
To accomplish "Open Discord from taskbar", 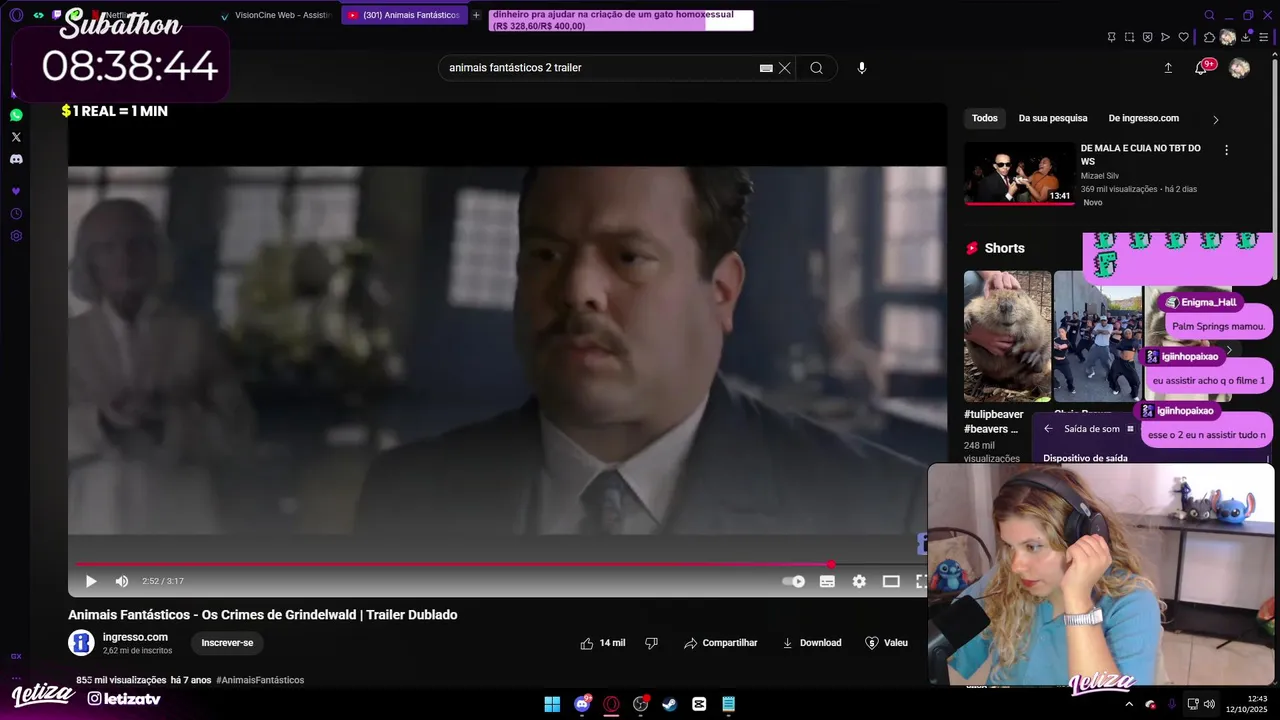I will pos(582,704).
